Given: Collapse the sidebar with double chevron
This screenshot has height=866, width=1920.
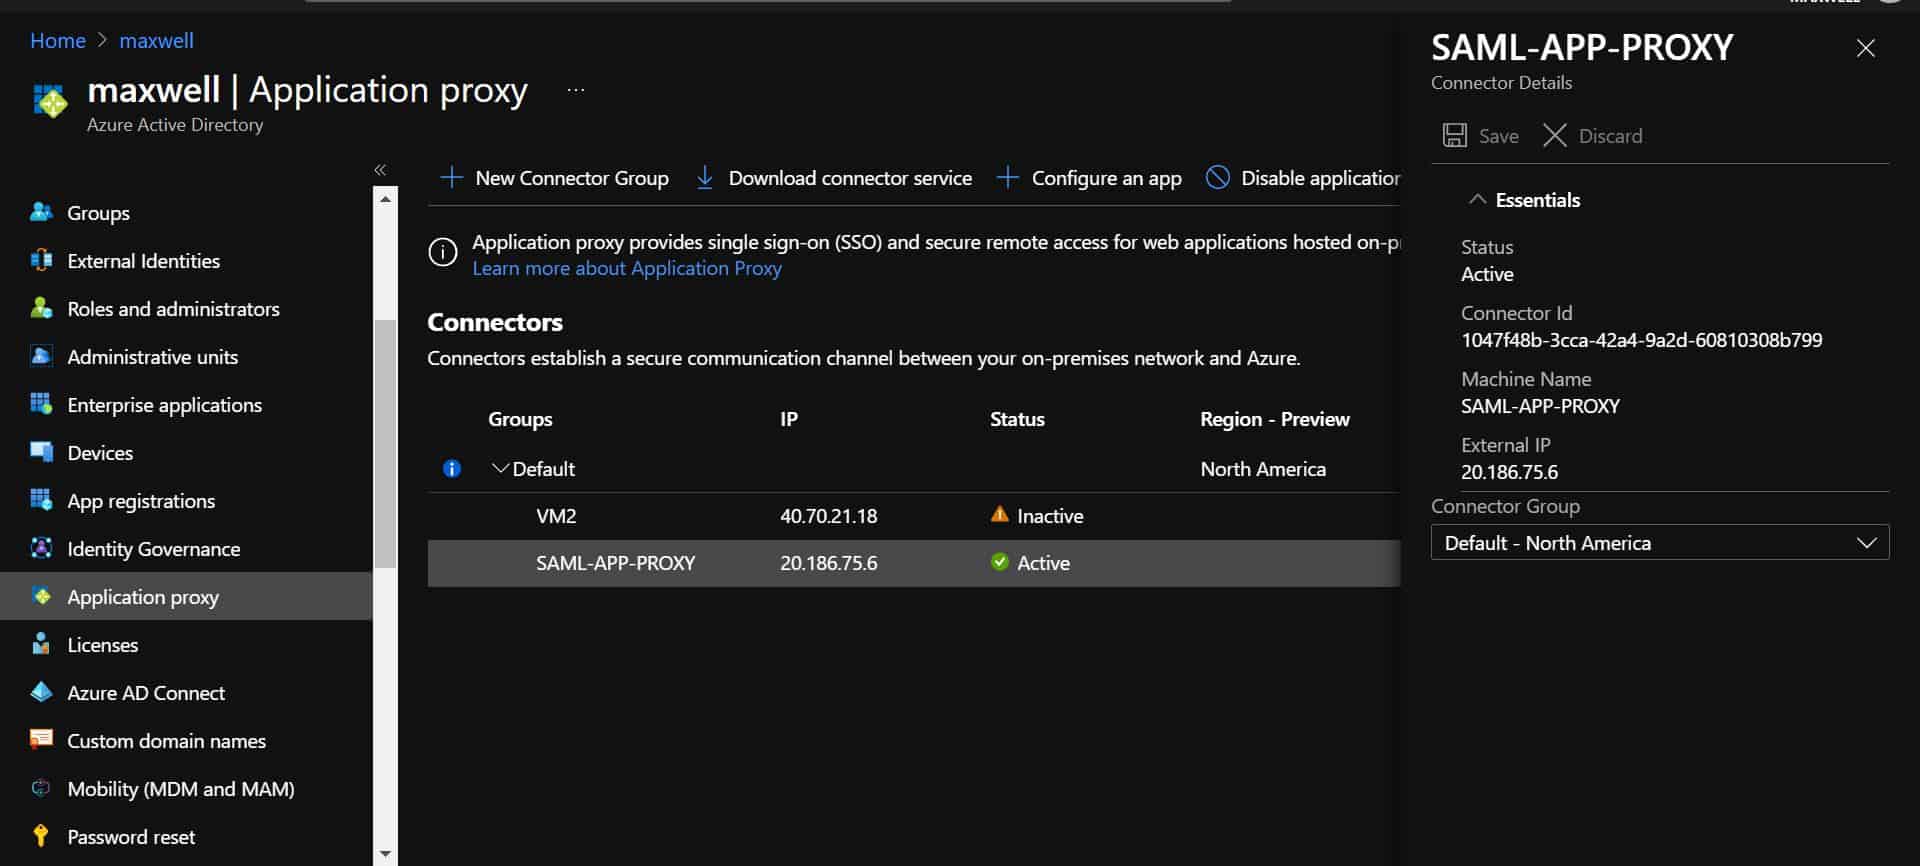Looking at the screenshot, I should click(380, 170).
